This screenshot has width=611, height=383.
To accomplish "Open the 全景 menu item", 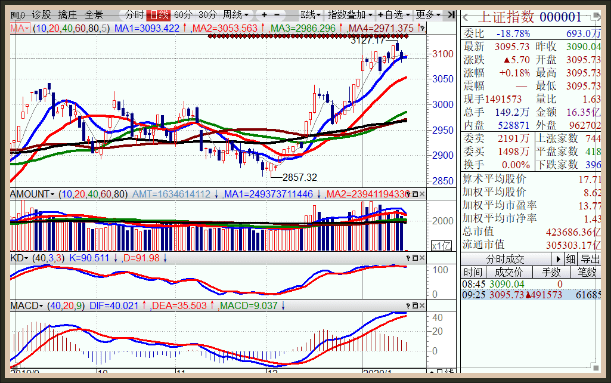I will tap(94, 15).
